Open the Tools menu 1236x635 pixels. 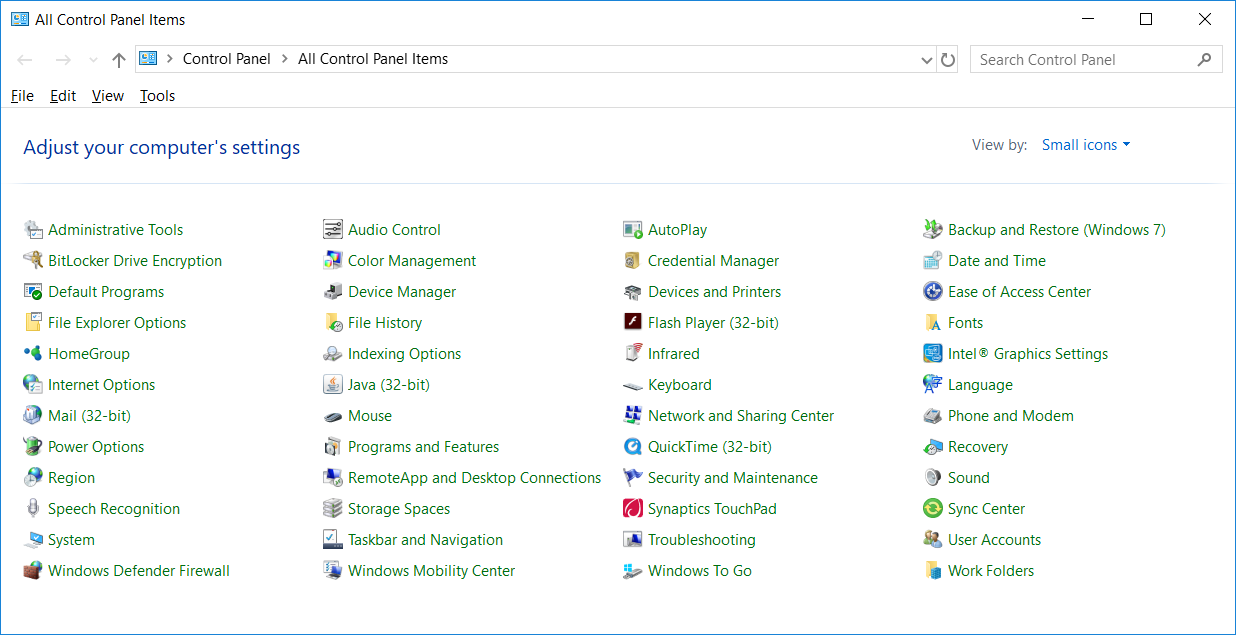(158, 96)
